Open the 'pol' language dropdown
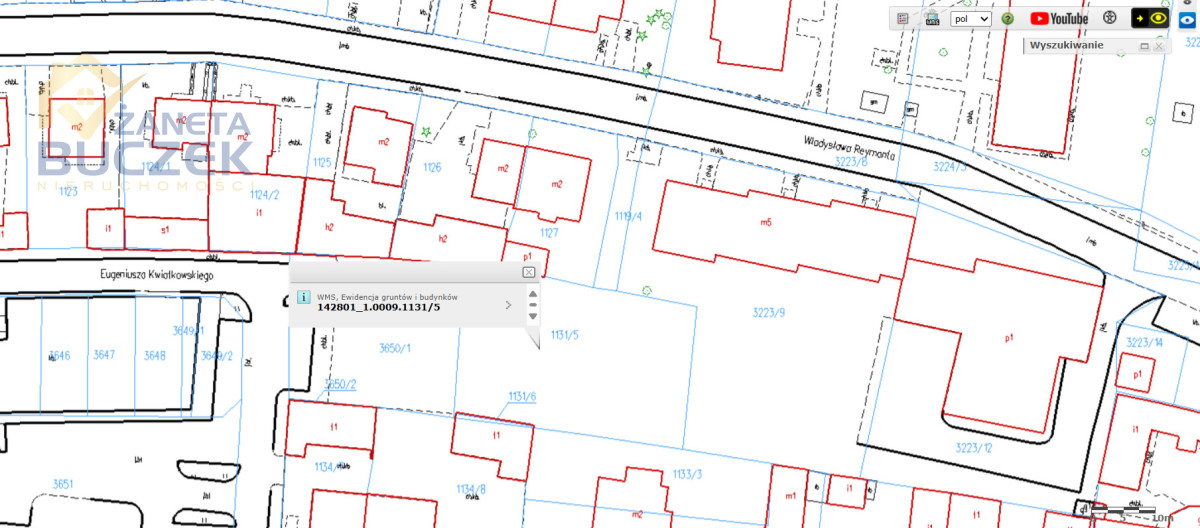The image size is (1200, 528). coord(970,18)
